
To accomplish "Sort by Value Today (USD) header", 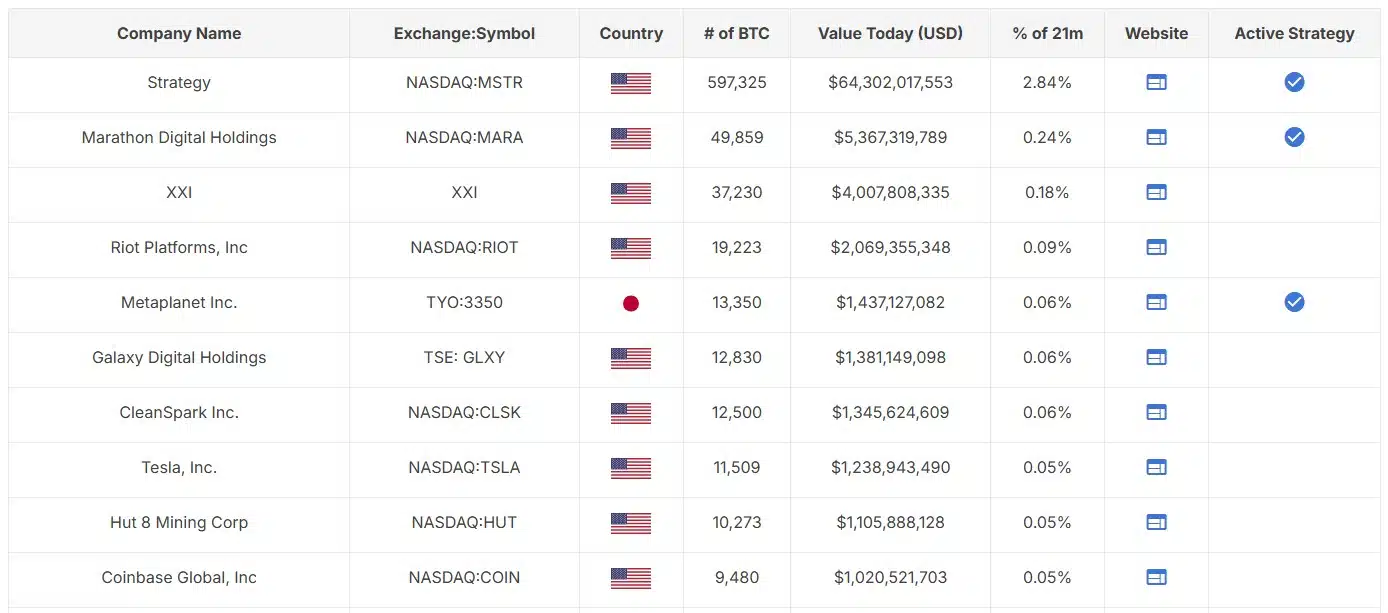I will pos(890,33).
